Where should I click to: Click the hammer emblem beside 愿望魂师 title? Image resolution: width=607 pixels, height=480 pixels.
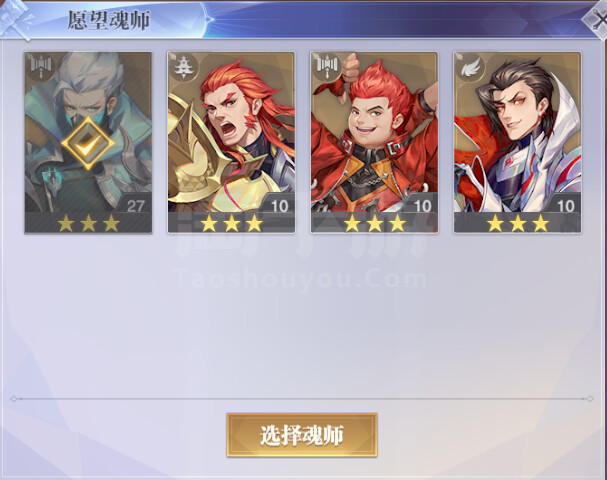15,20
